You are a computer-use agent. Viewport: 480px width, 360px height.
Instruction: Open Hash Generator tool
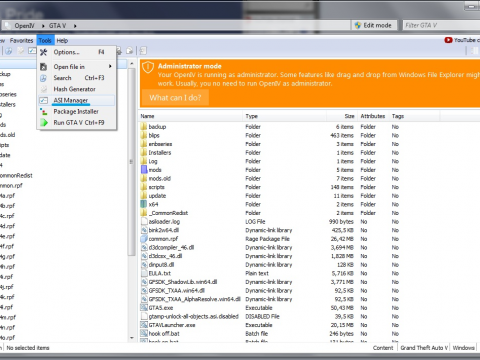coord(77,89)
